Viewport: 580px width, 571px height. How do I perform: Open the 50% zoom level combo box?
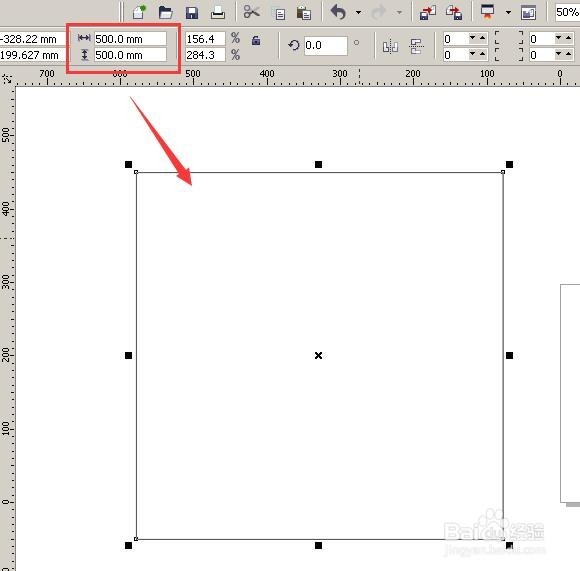coord(567,12)
